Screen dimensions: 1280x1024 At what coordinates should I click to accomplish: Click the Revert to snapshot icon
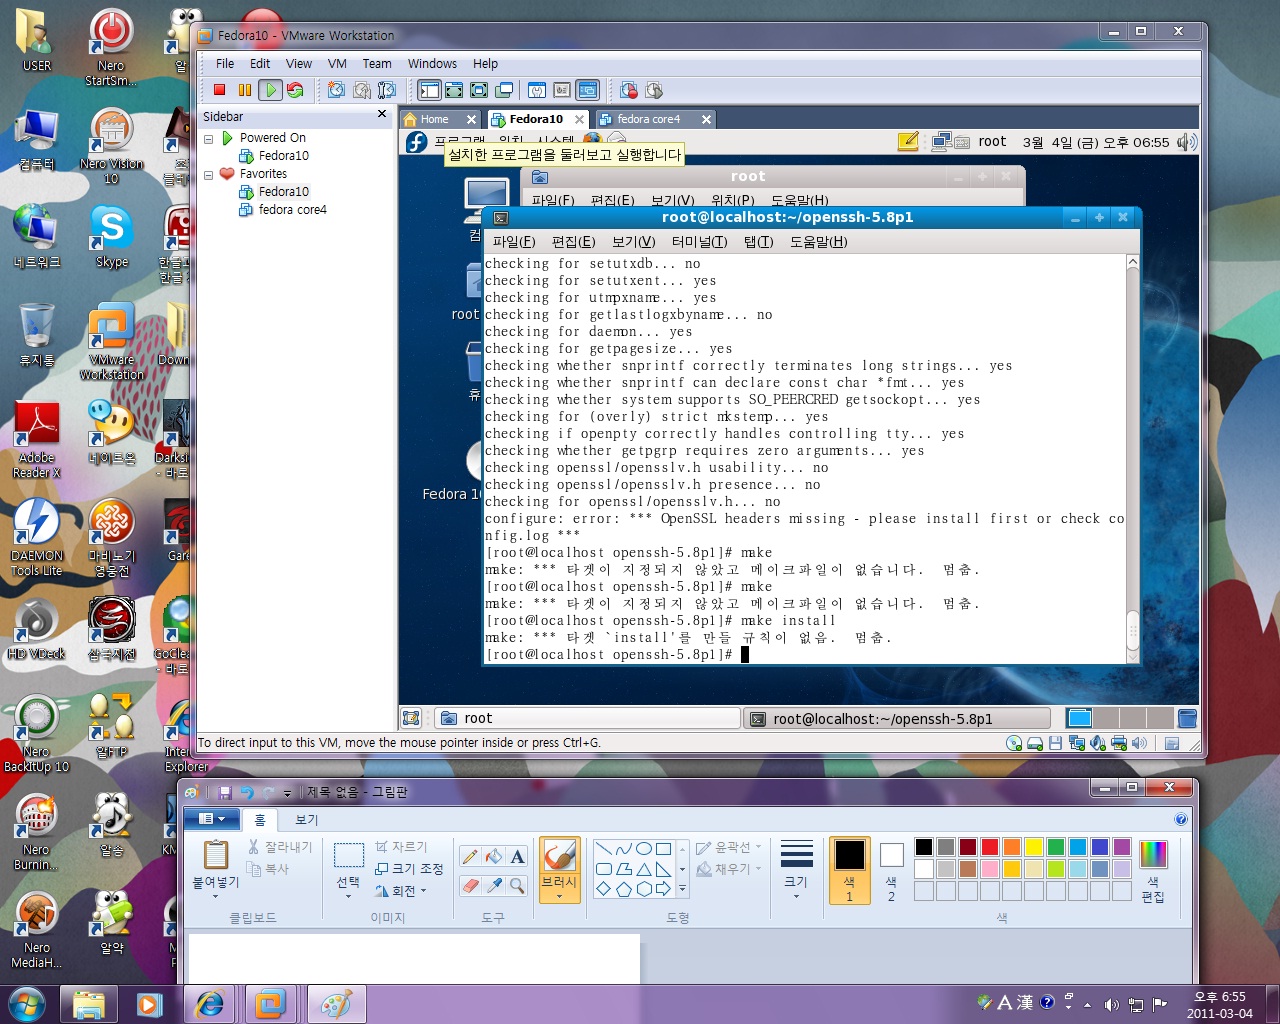click(x=362, y=90)
